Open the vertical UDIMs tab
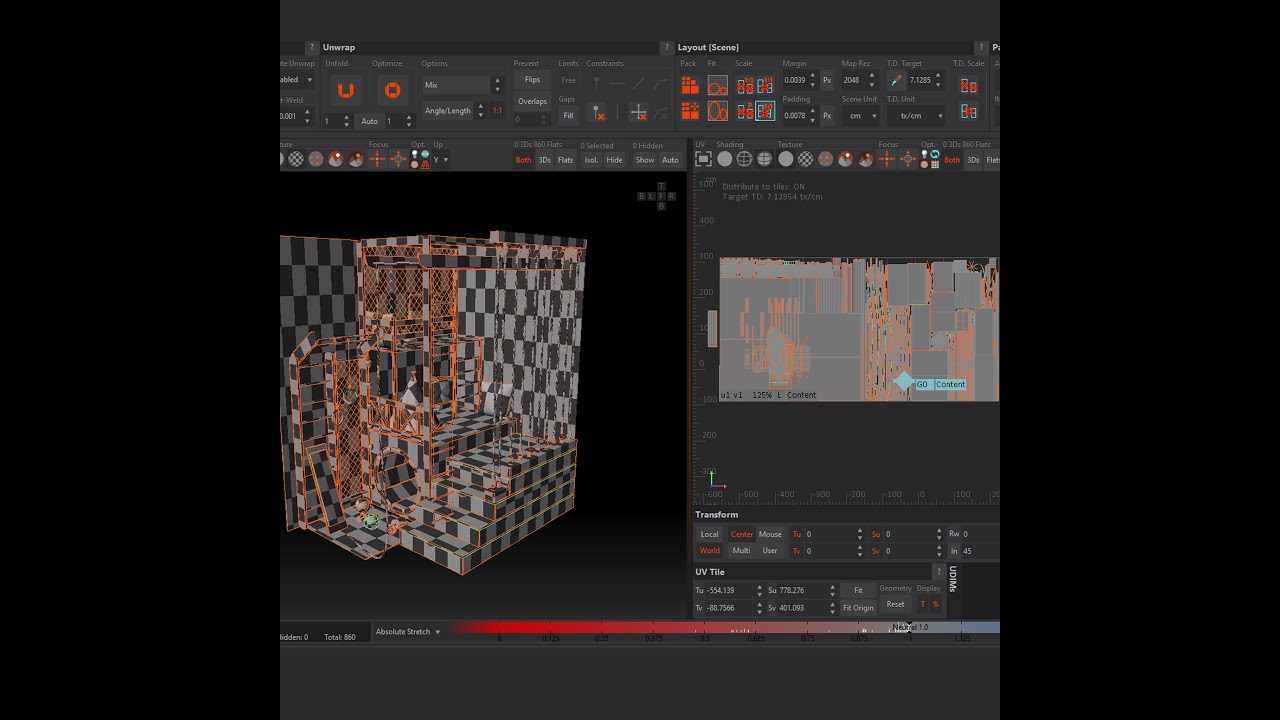The height and width of the screenshot is (720, 1280). [x=952, y=578]
